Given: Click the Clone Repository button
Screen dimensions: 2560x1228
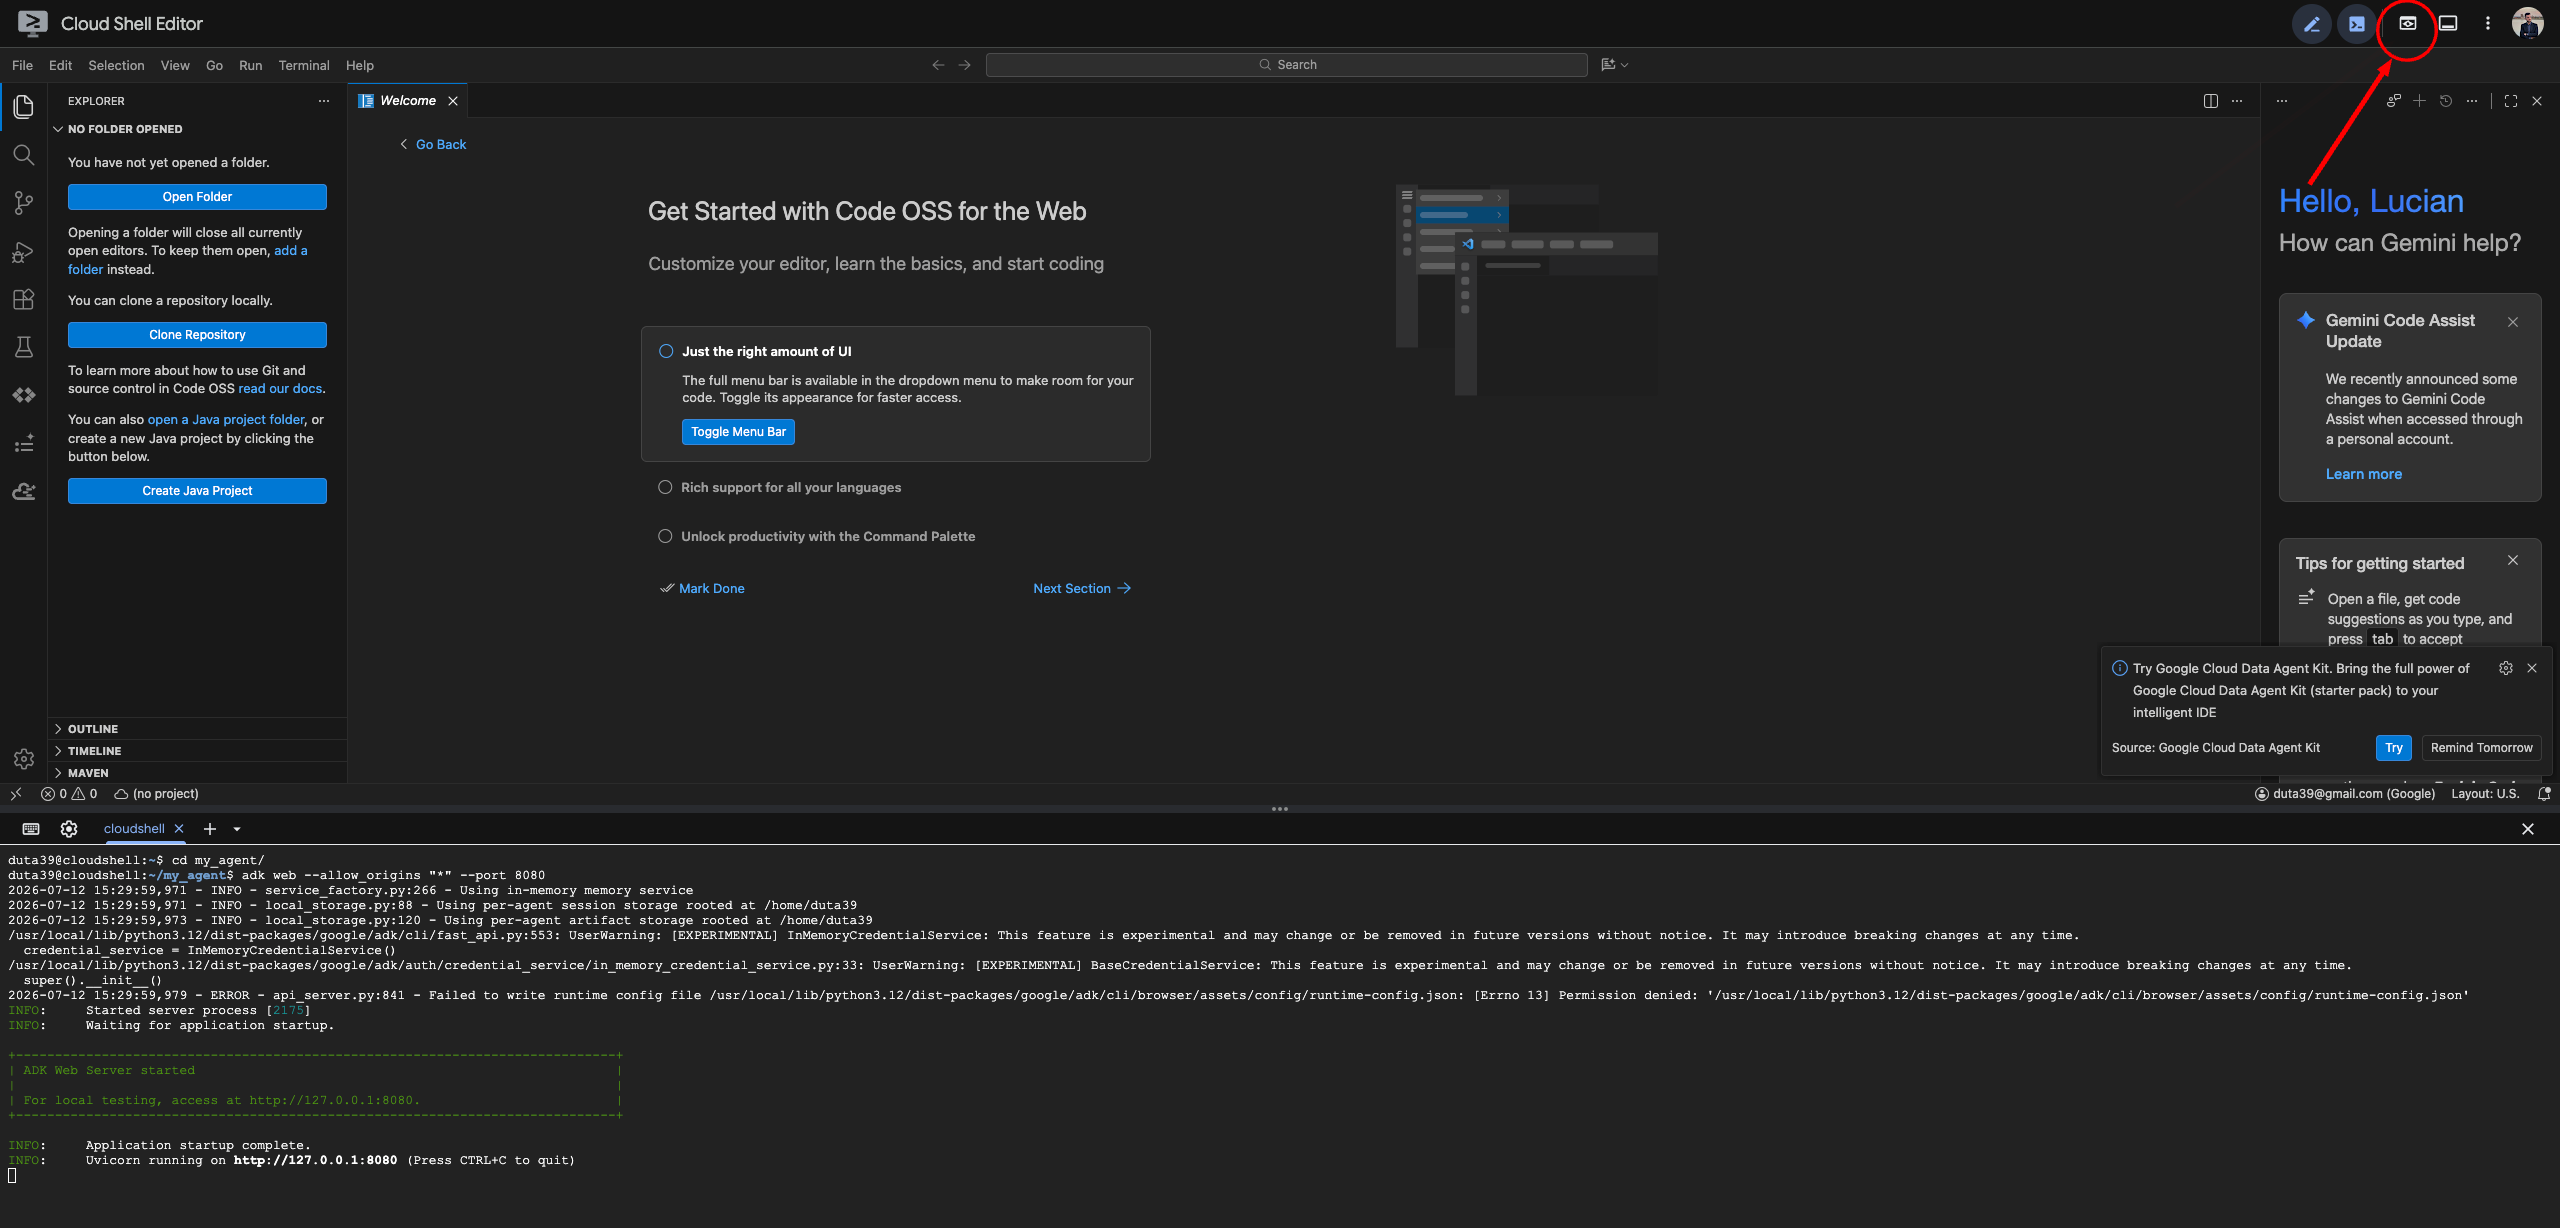Looking at the screenshot, I should [197, 335].
